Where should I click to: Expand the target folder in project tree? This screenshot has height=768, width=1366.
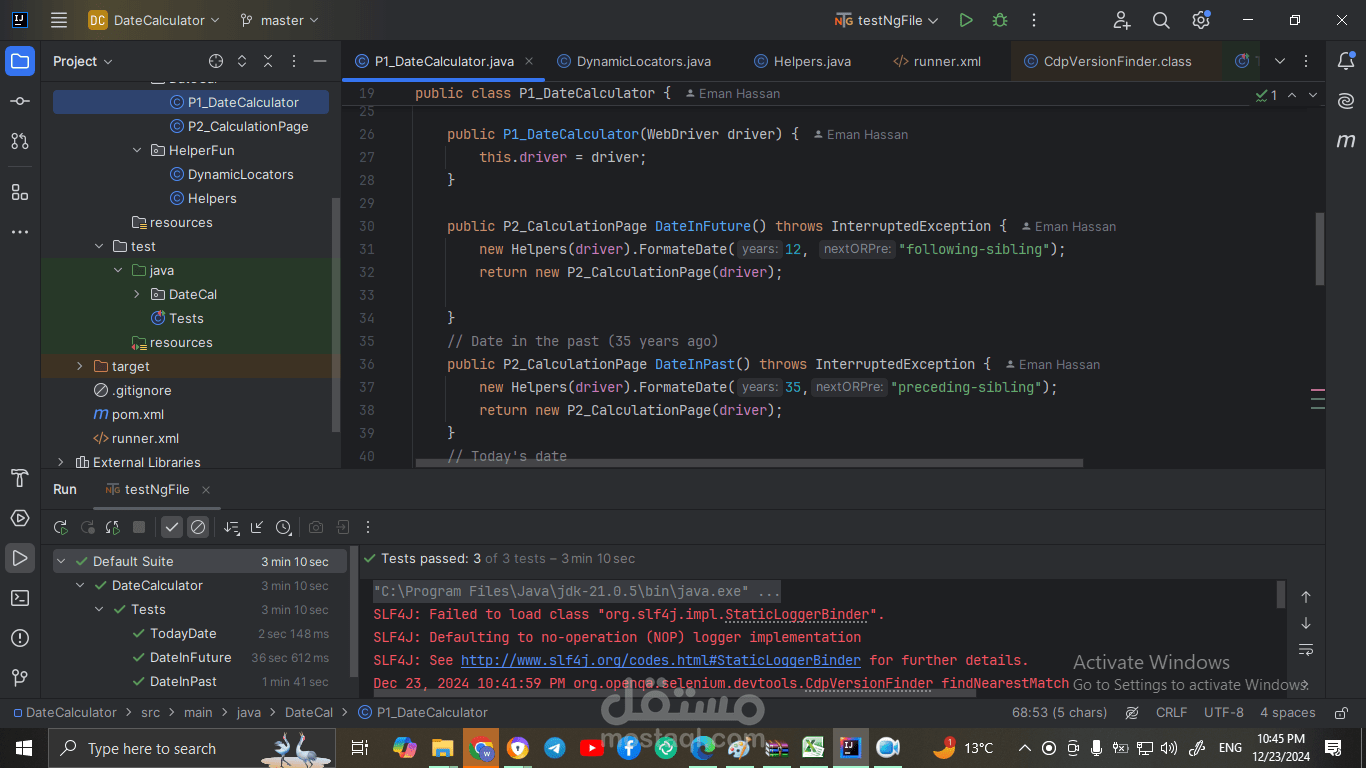click(x=80, y=367)
